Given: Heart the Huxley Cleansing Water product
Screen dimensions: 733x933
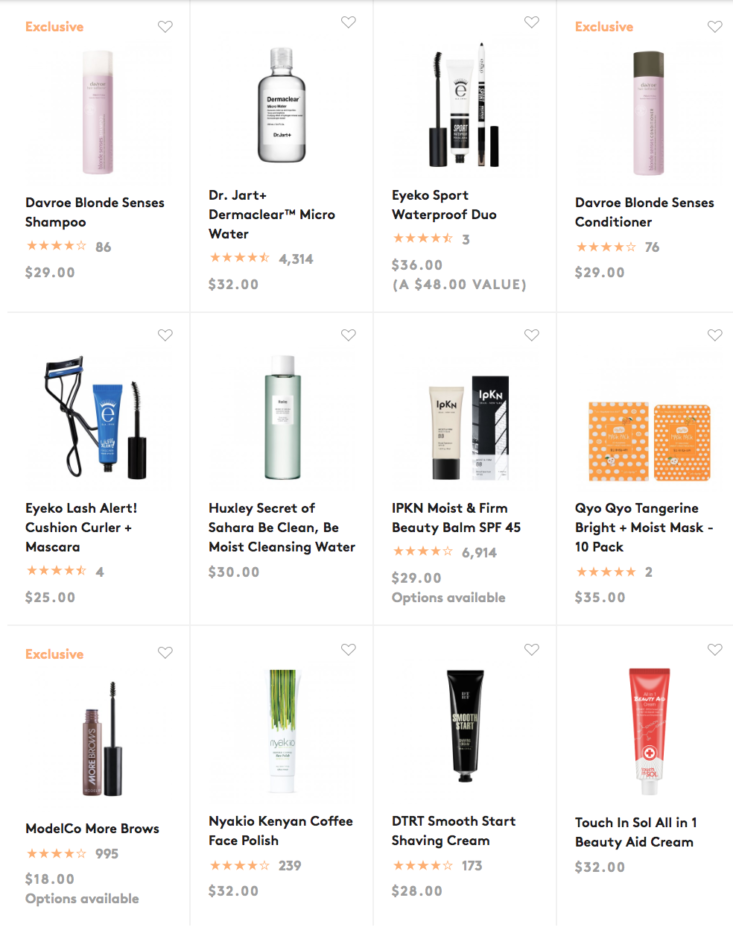Looking at the screenshot, I should click(348, 335).
